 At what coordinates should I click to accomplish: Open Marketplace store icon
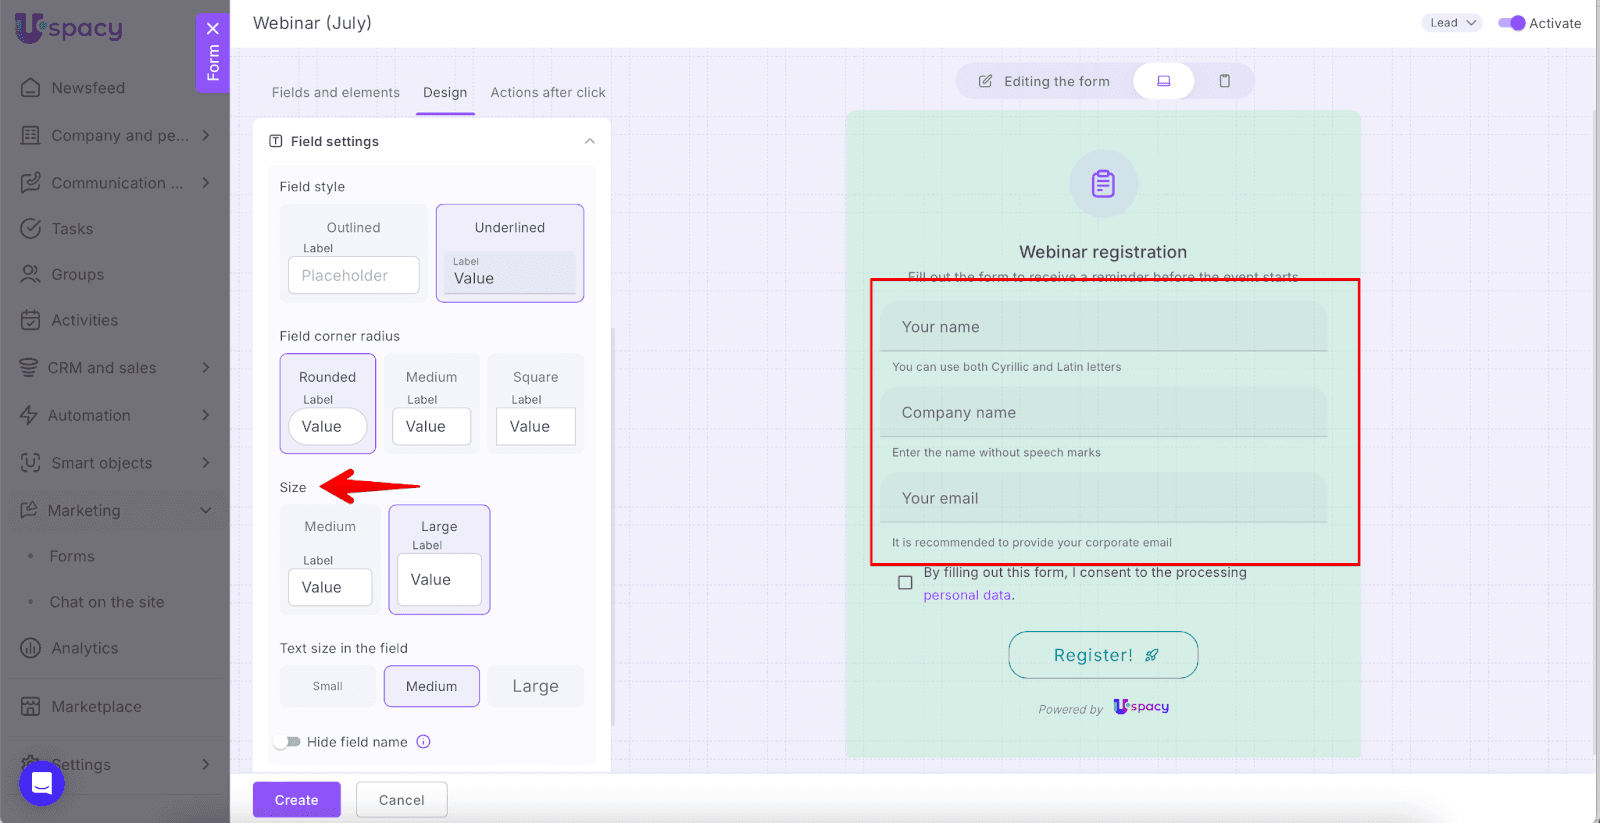tap(31, 707)
